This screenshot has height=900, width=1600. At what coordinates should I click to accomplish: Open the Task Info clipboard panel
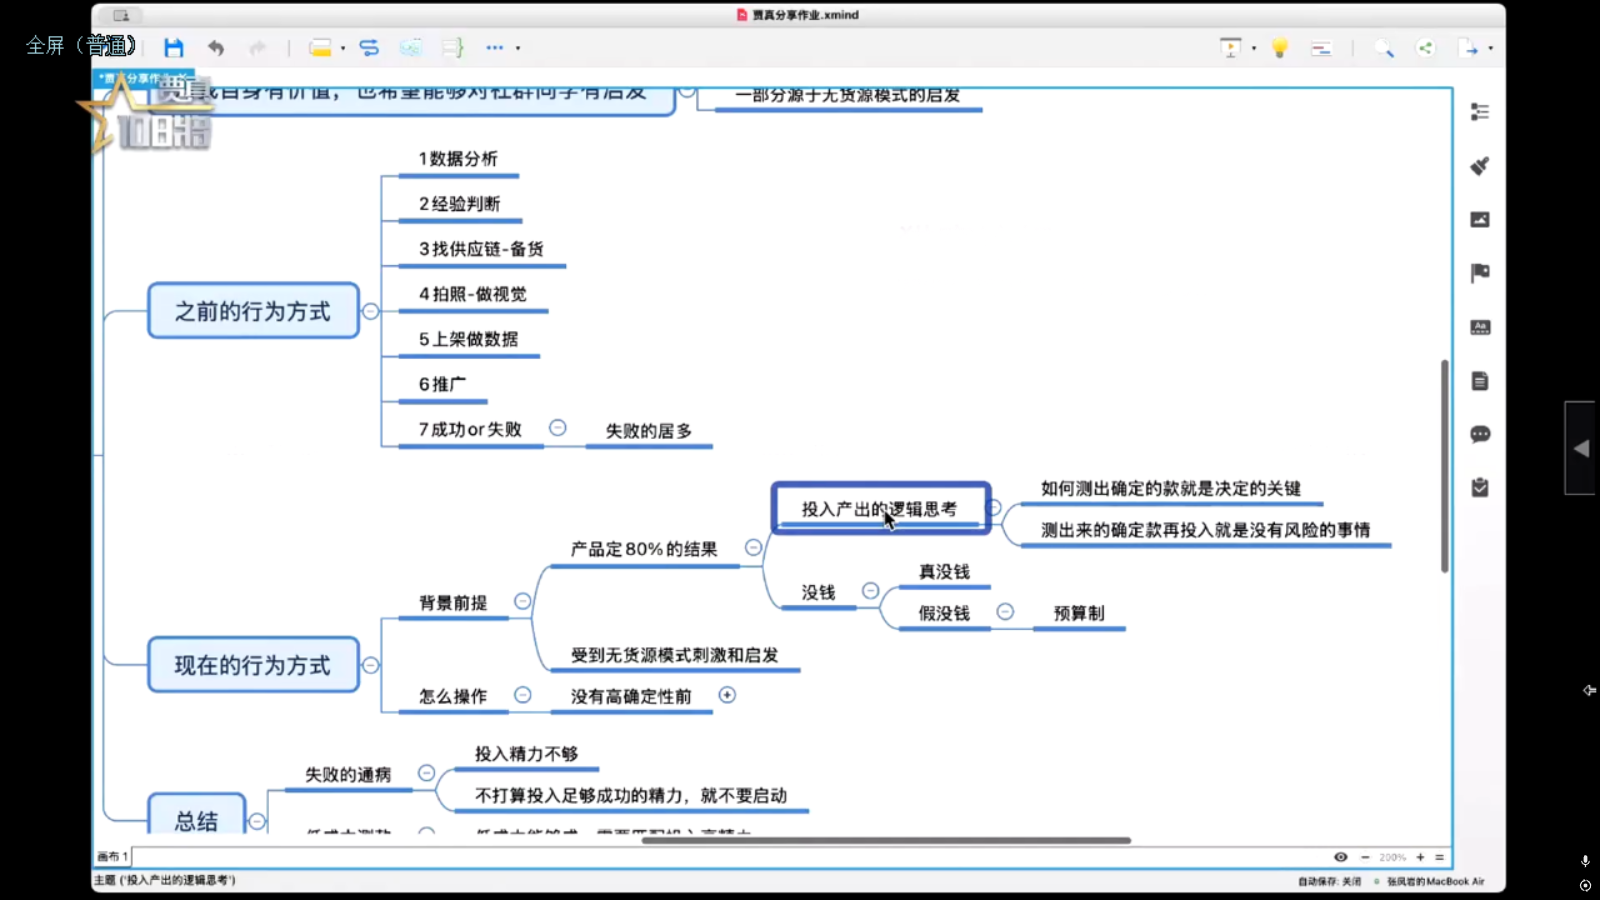(x=1480, y=488)
